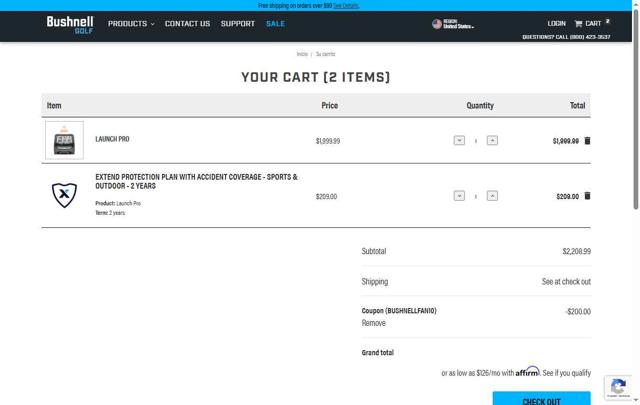Open See Details for free shipping
The height and width of the screenshot is (405, 640).
pos(346,5)
